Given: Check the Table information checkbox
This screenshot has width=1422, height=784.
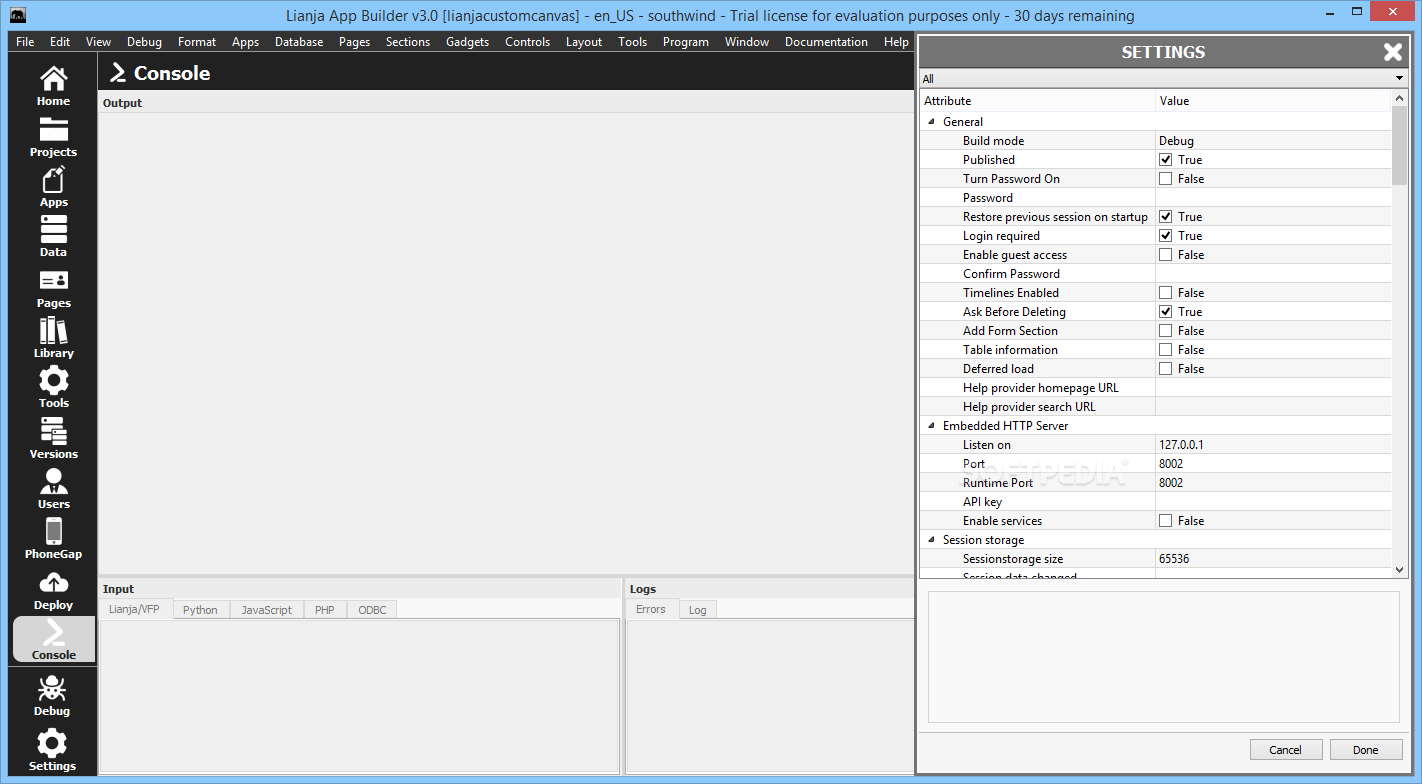Looking at the screenshot, I should click(1165, 349).
